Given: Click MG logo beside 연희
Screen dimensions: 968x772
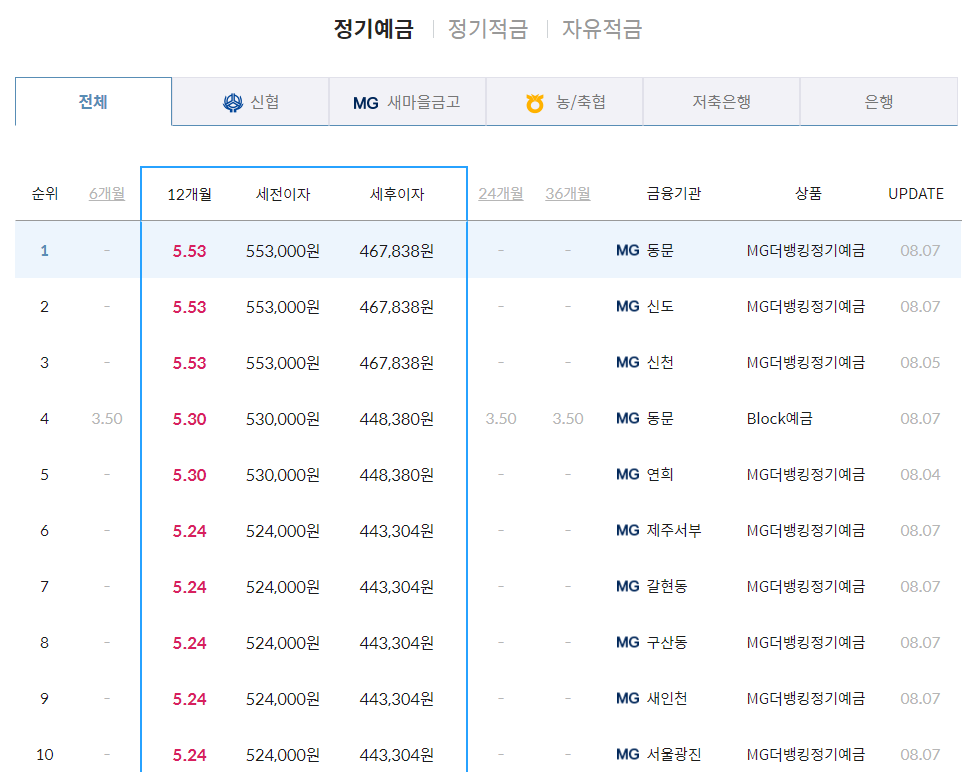Looking at the screenshot, I should pos(628,475).
